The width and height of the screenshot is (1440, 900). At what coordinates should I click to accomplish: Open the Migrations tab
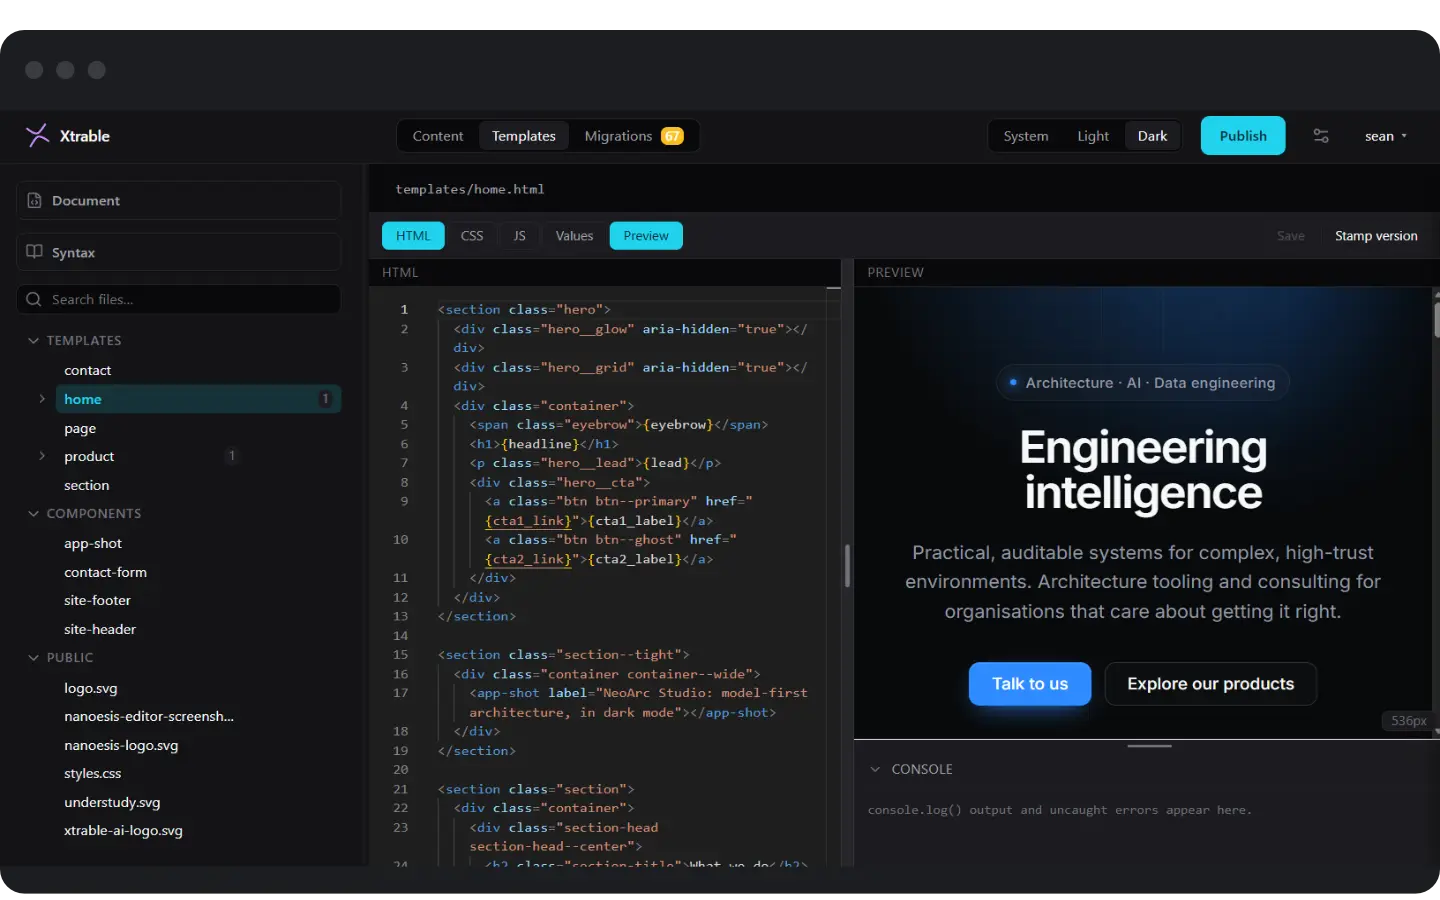pyautogui.click(x=634, y=136)
